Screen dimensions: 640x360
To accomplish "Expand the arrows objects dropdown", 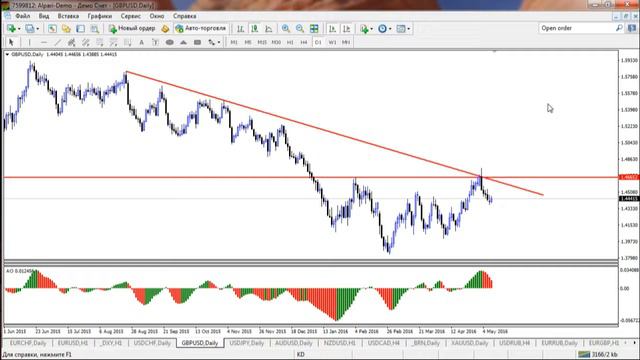I will [x=219, y=42].
